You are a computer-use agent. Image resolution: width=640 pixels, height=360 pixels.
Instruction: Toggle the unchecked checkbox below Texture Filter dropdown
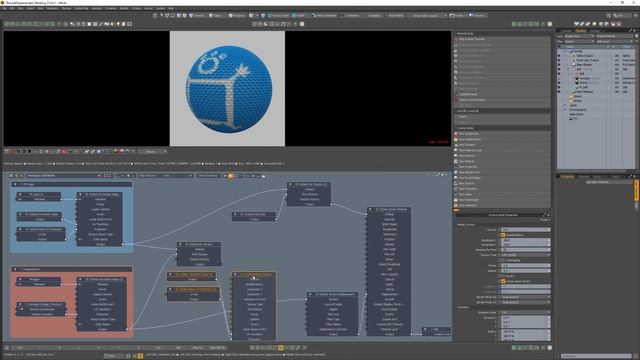503,260
